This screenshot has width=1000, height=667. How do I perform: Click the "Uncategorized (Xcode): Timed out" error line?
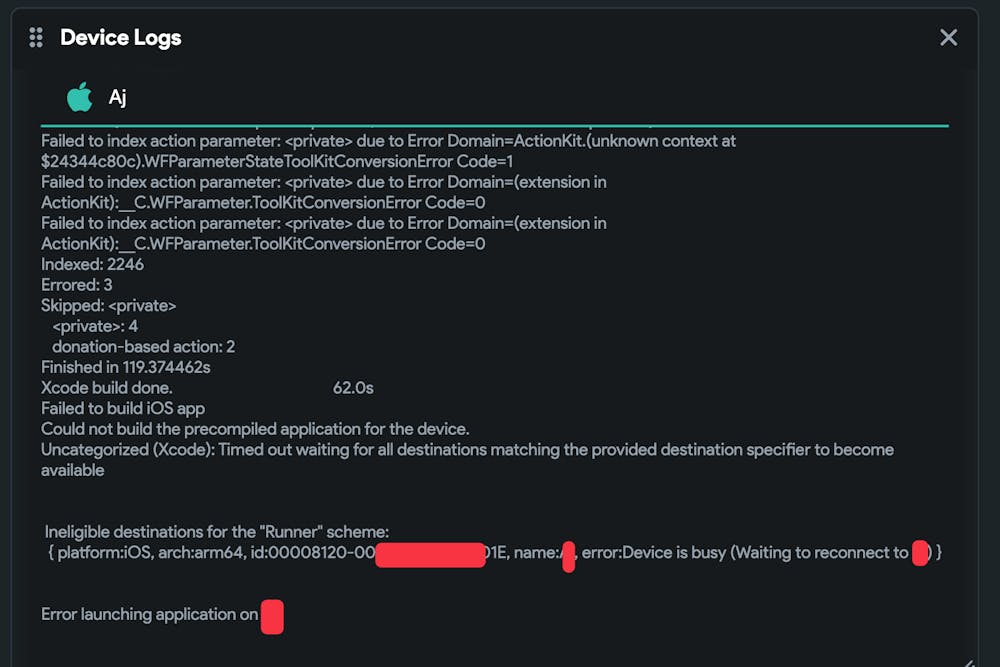467,450
